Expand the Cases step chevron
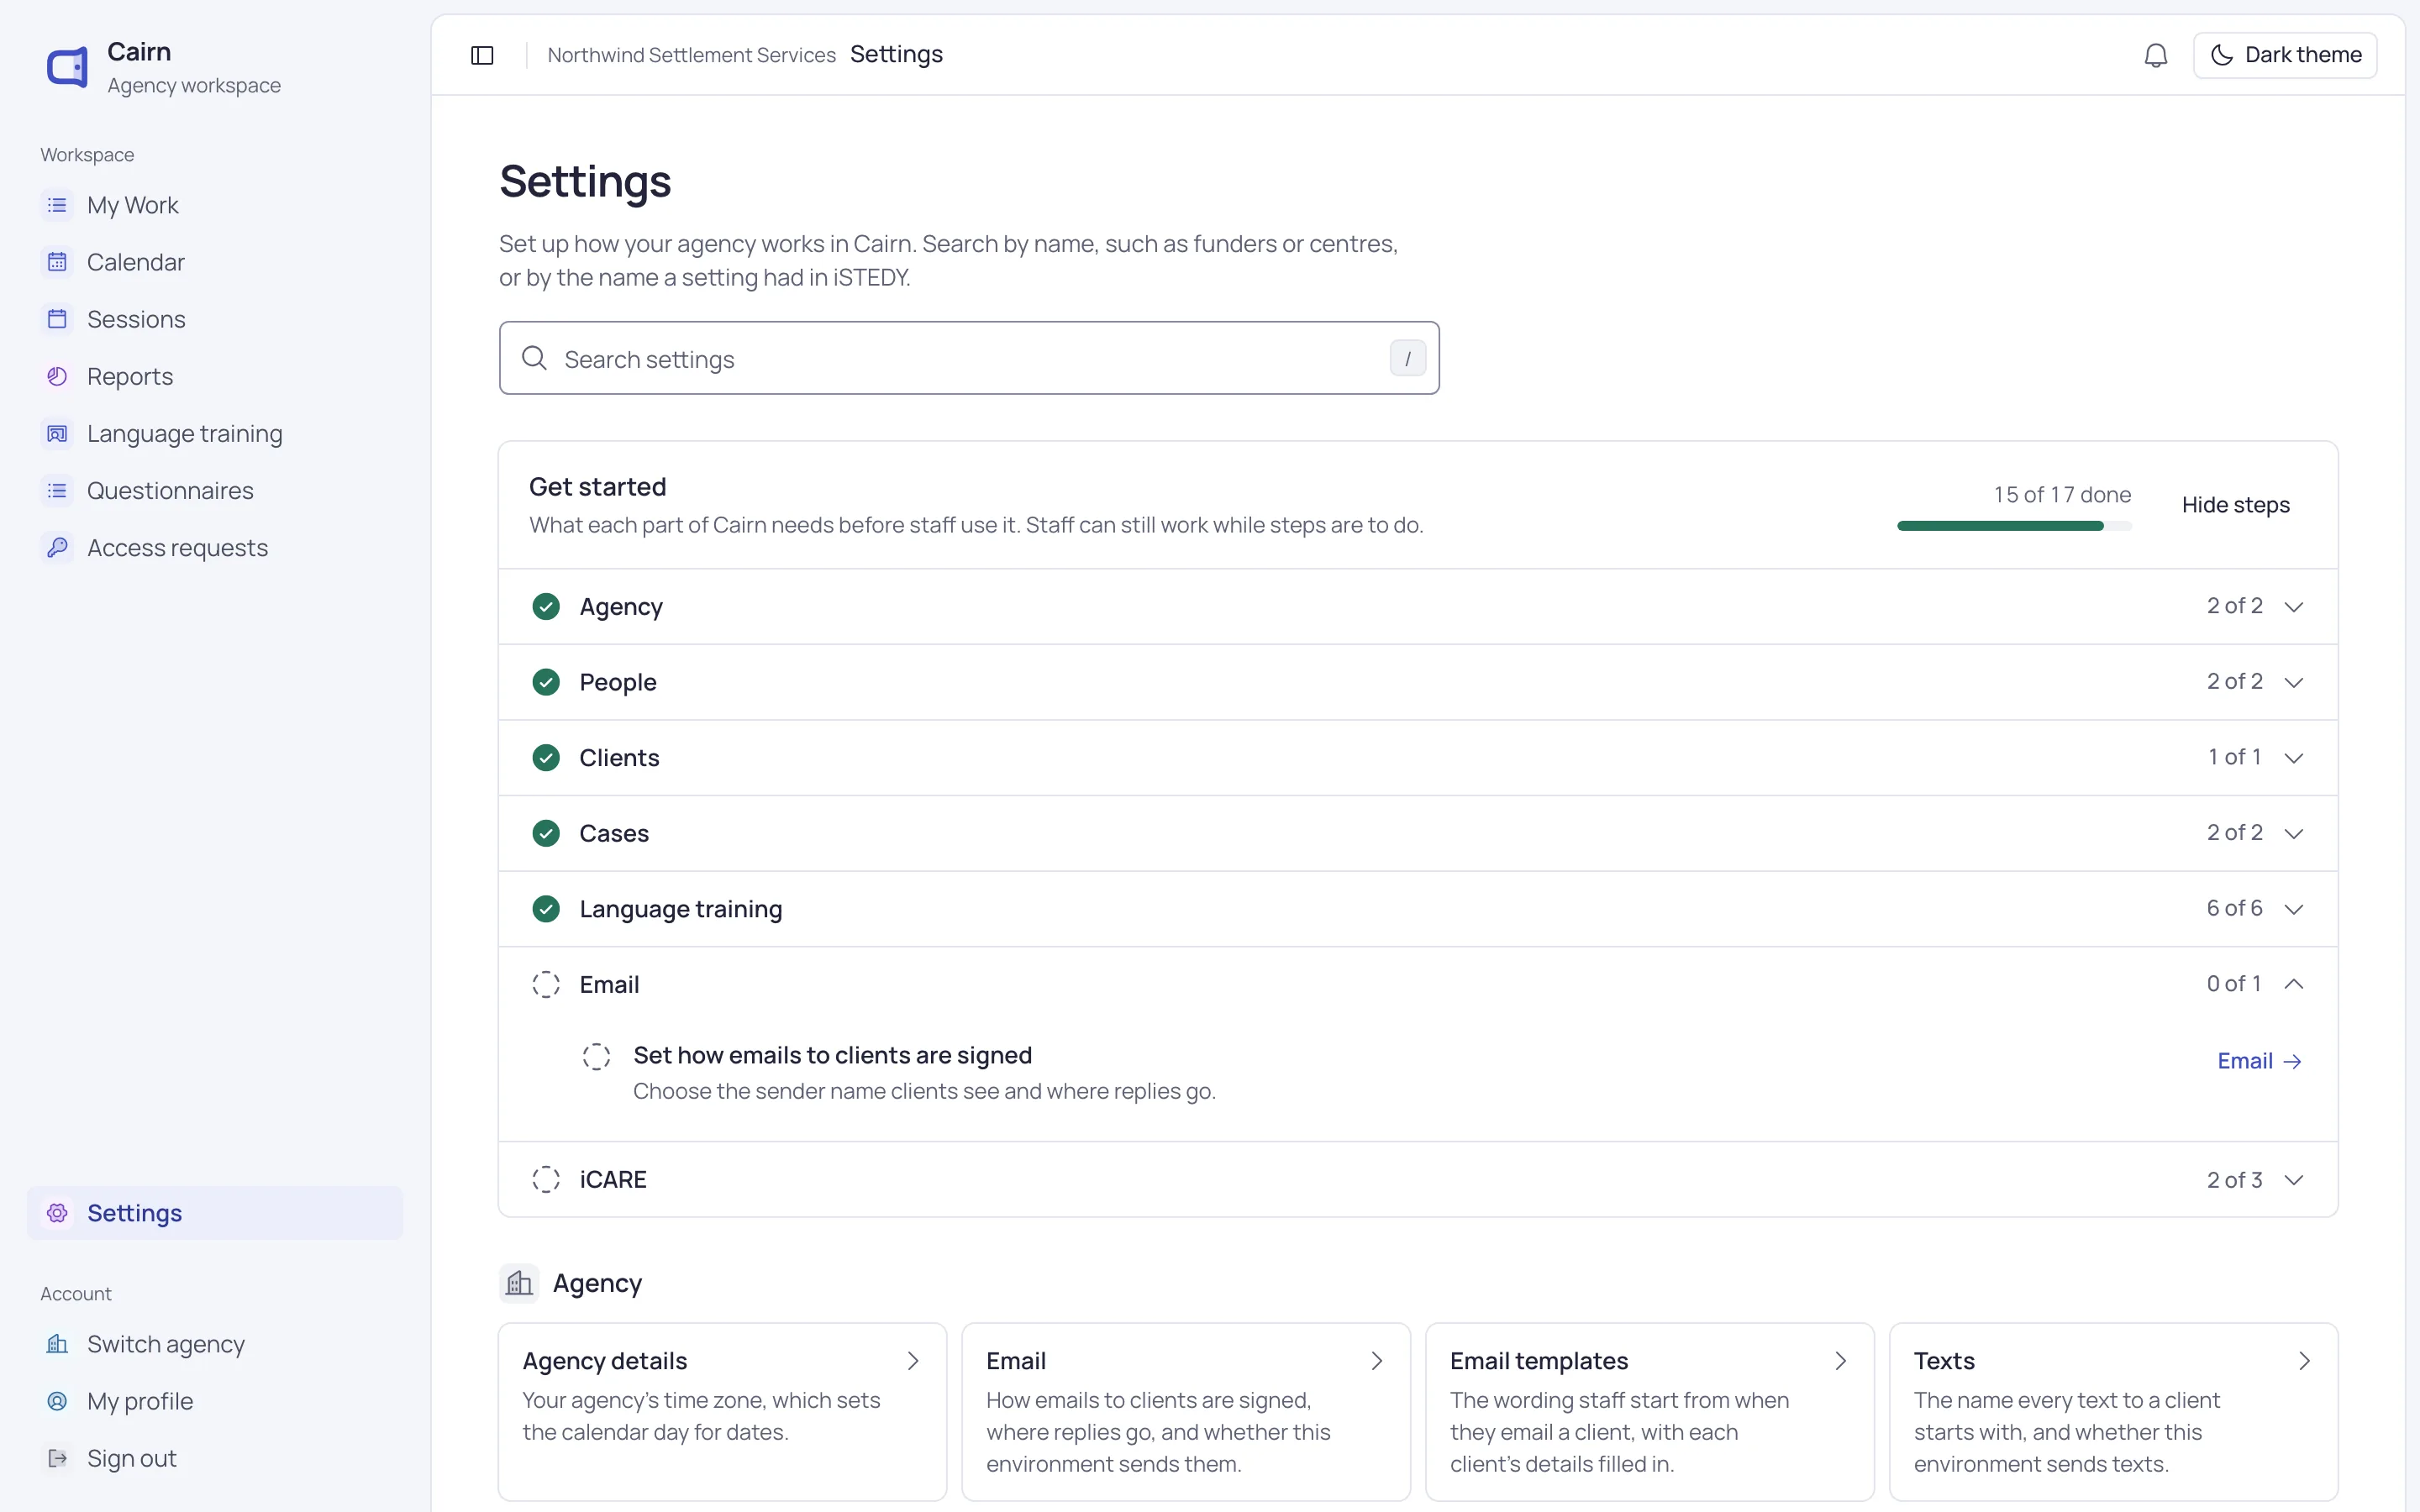Screen dimensions: 2420x1512 tap(2294, 833)
